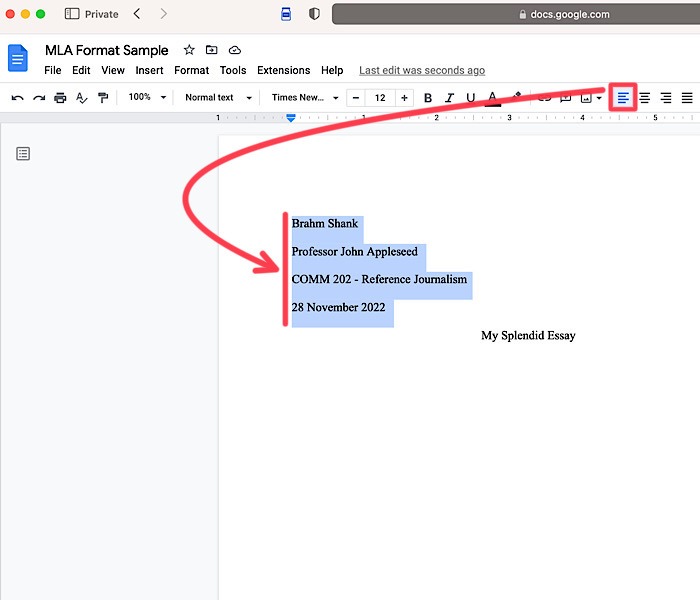Show the document outline icon
Screen dimensions: 700x600
pos(23,153)
